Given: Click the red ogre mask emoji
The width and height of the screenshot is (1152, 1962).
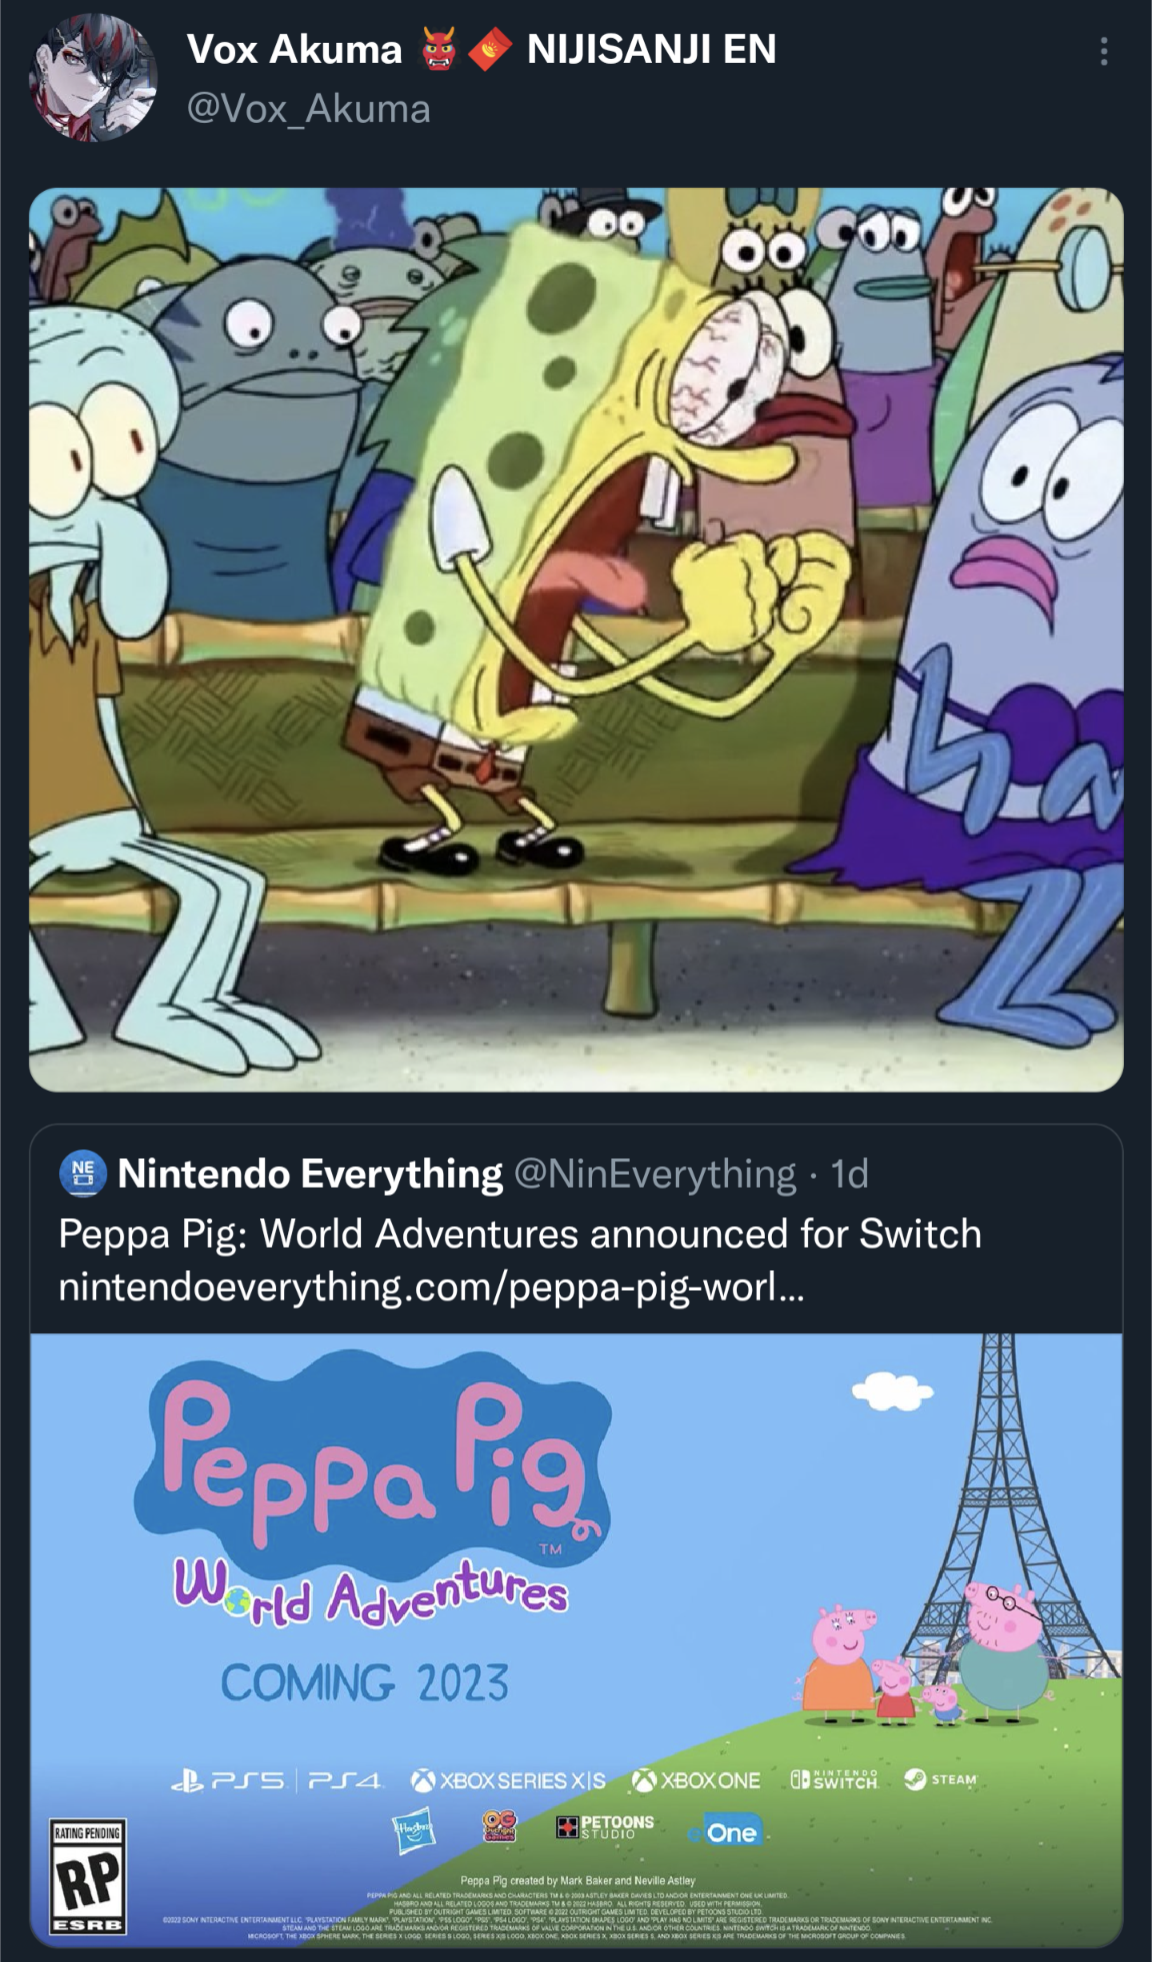Looking at the screenshot, I should tap(440, 49).
